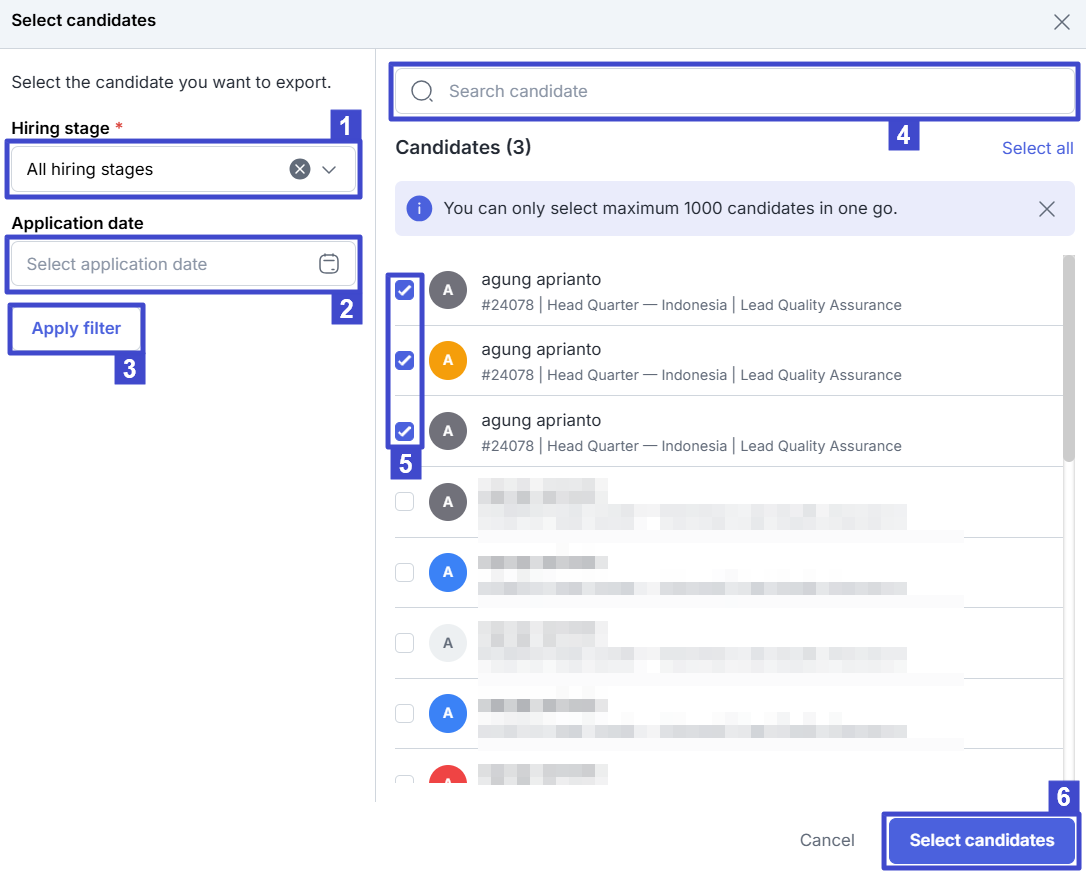Click the search magnifier icon
The height and width of the screenshot is (875, 1086).
pos(422,91)
